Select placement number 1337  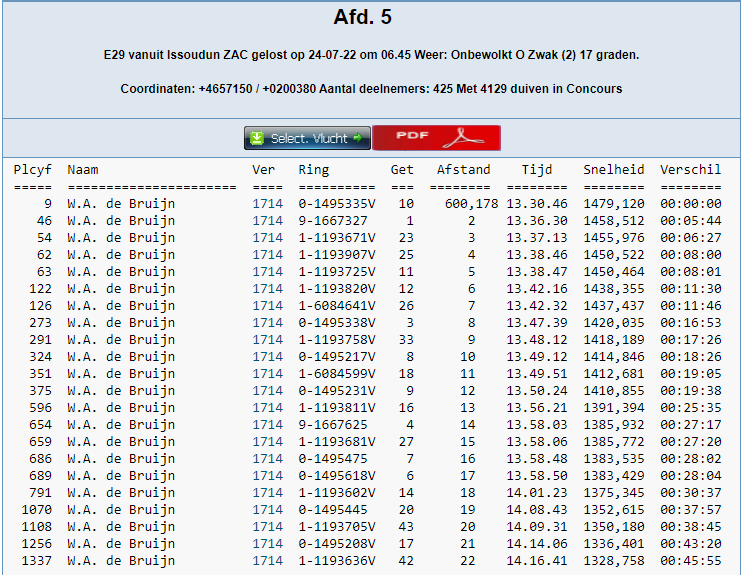click(36, 561)
